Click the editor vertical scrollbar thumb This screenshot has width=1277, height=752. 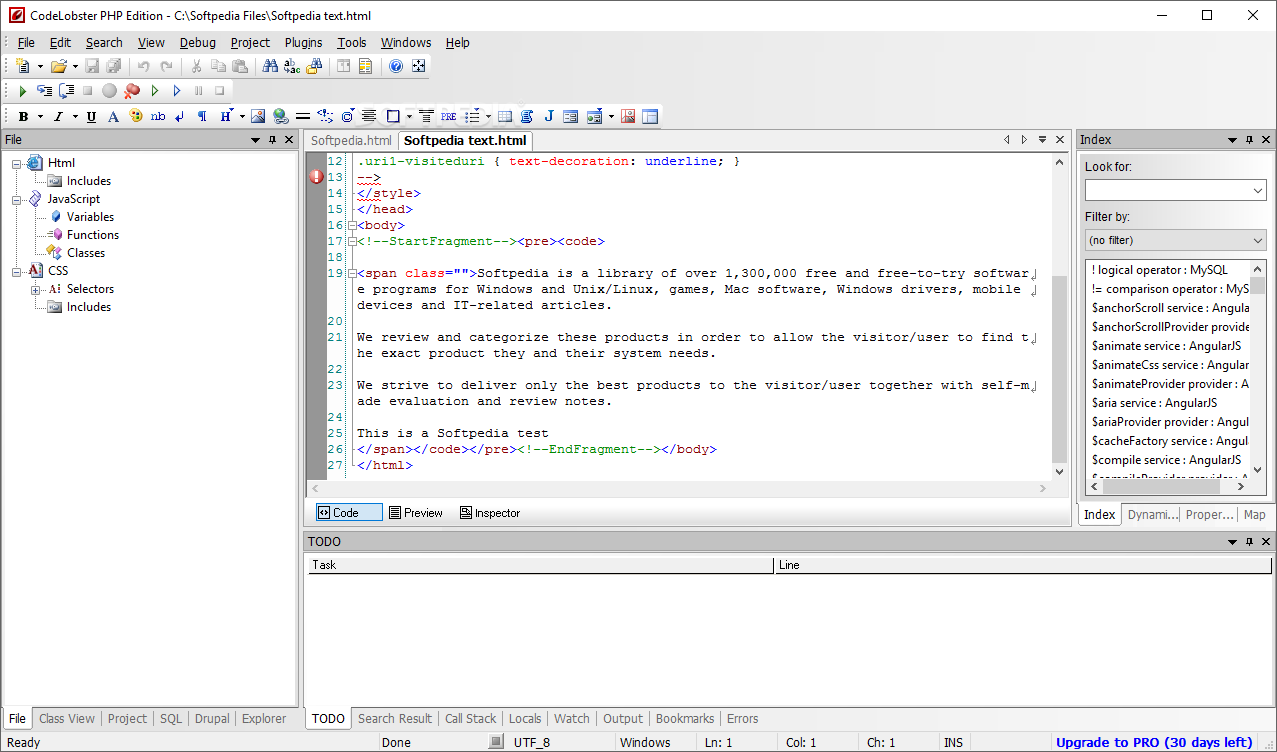(x=1060, y=368)
